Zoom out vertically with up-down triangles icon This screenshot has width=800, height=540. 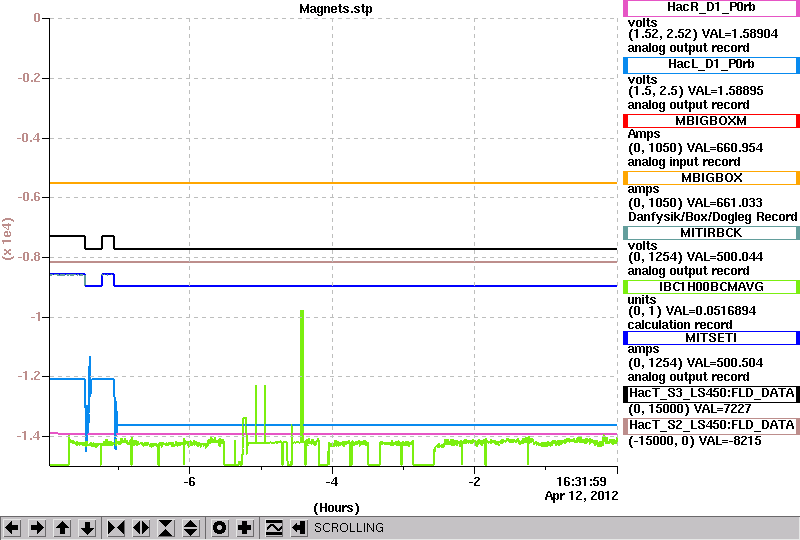tap(191, 528)
